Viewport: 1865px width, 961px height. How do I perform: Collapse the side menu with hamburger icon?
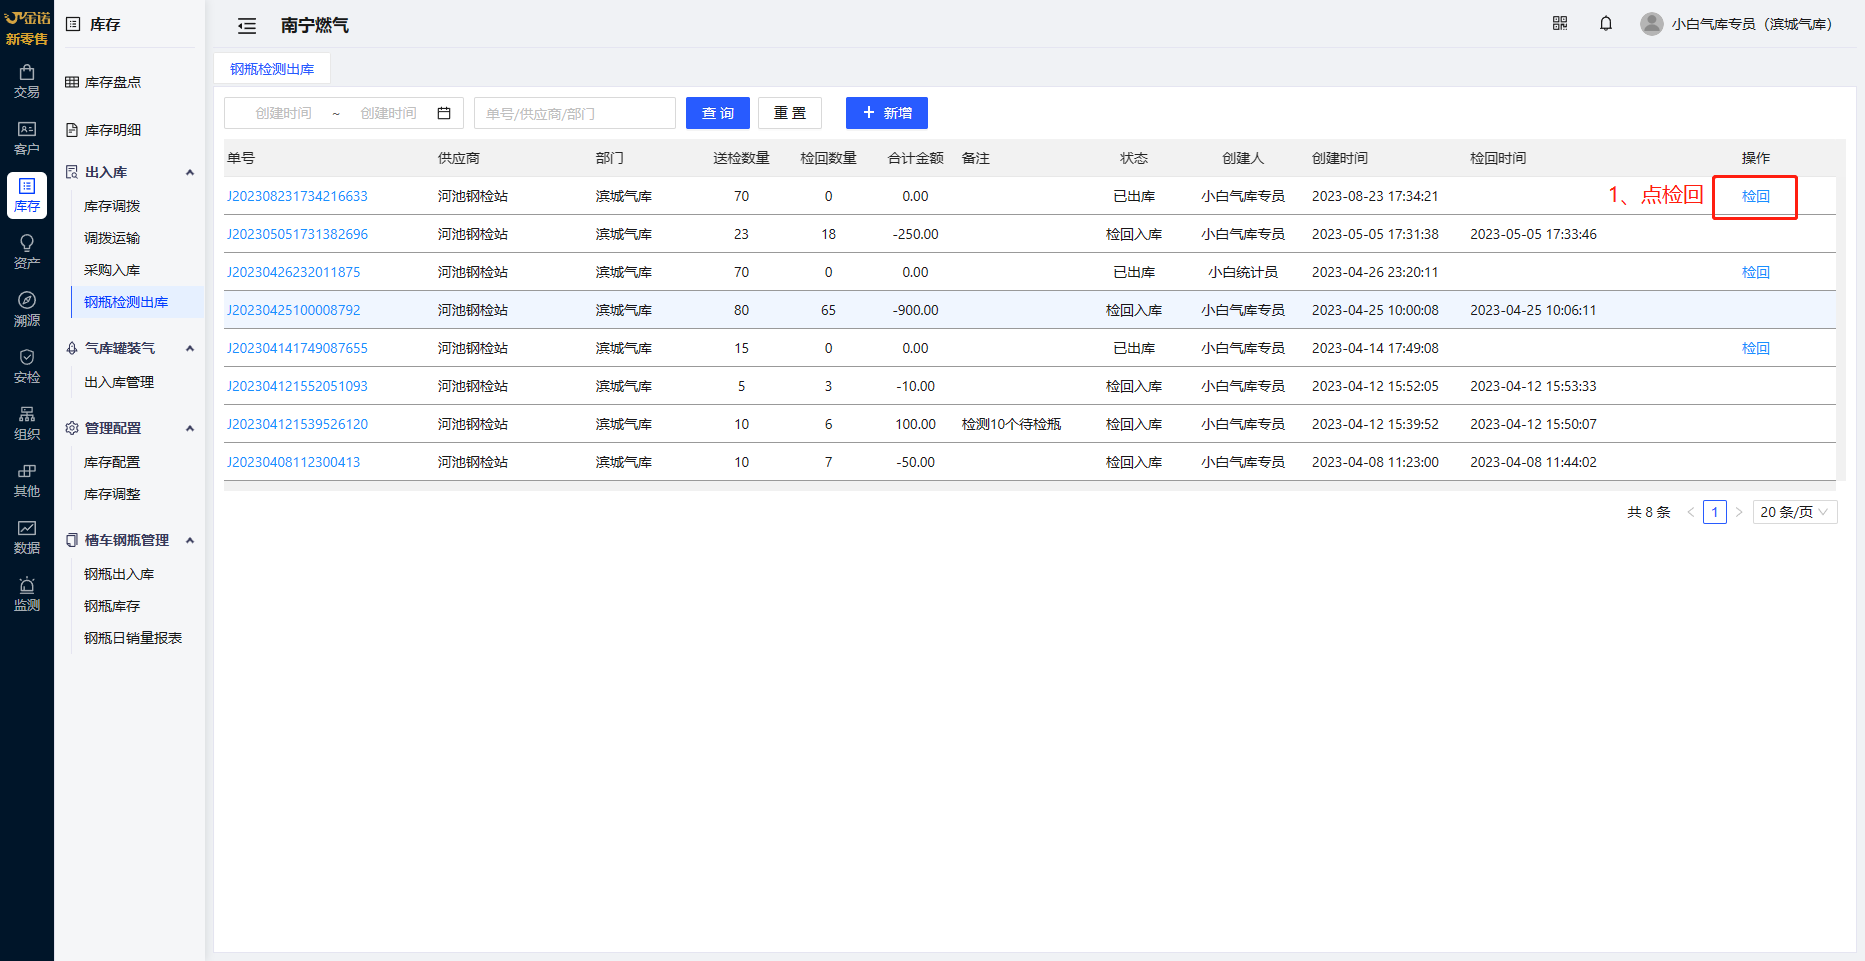tap(247, 26)
